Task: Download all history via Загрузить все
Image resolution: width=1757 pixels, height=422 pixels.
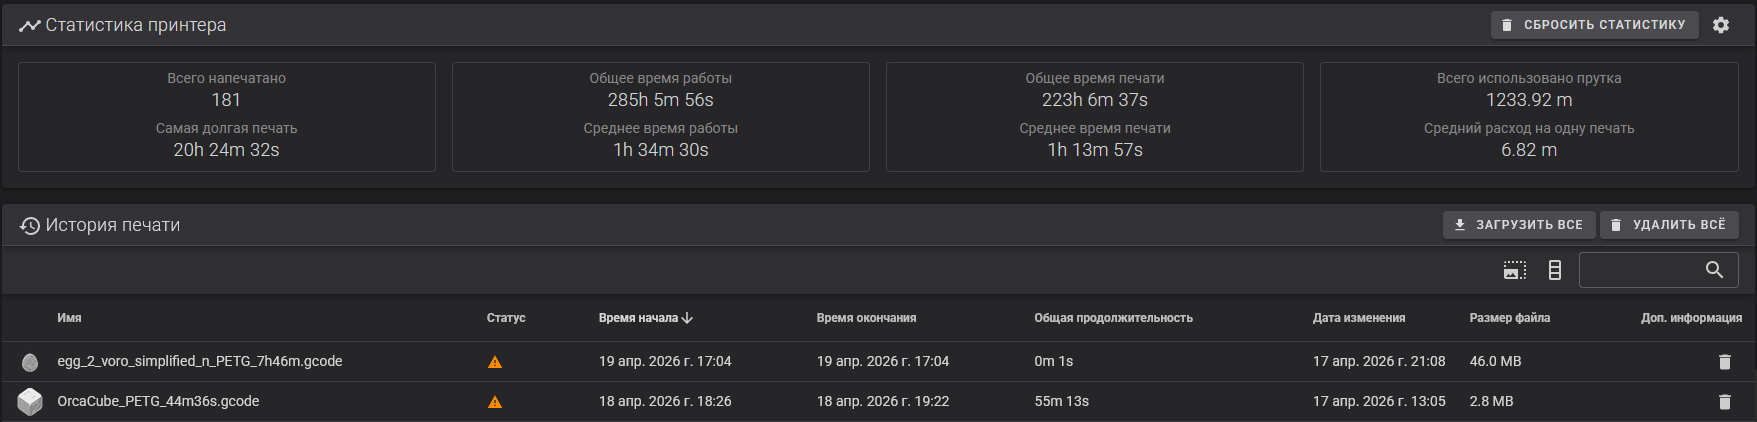Action: click(x=1518, y=225)
